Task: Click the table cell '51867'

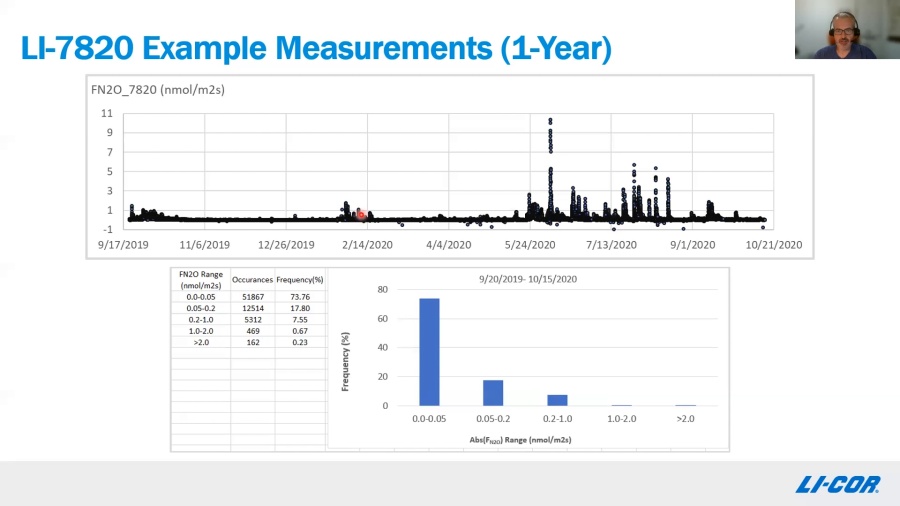Action: [253, 297]
